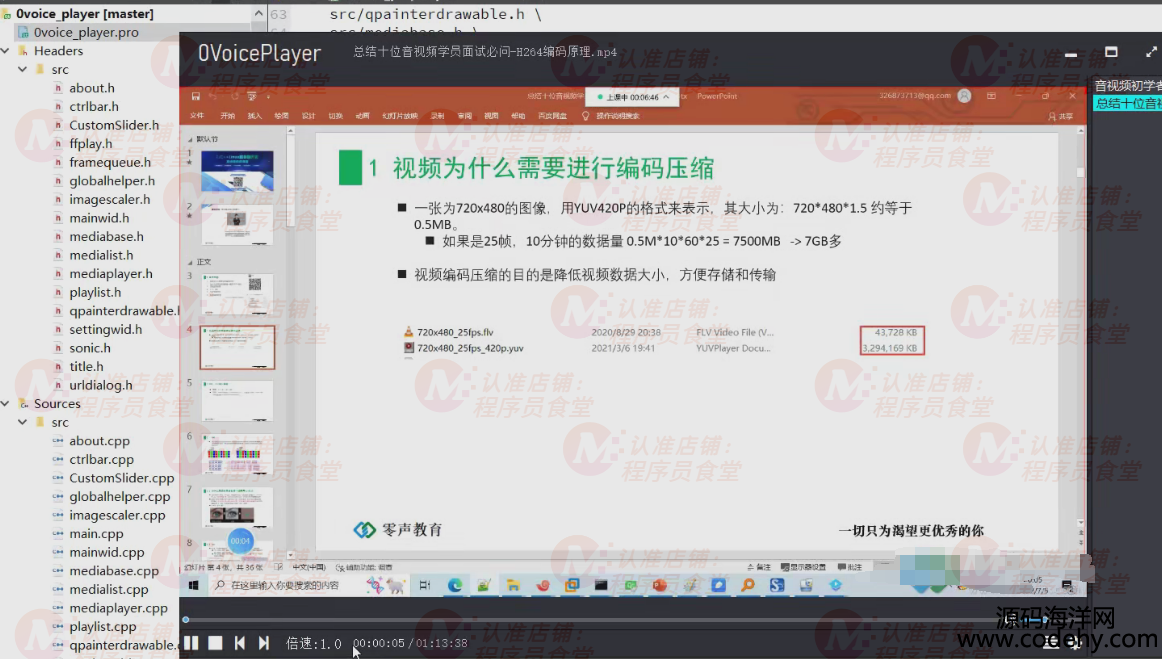Select slide 3 thumbnail in PowerPoint panel
The height and width of the screenshot is (659, 1162).
(237, 294)
